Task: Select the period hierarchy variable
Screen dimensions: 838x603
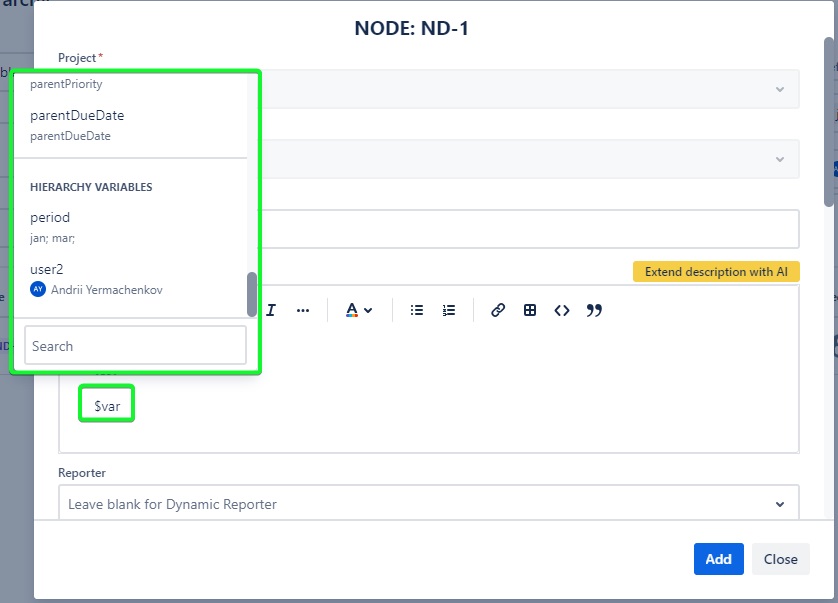Action: (x=50, y=226)
